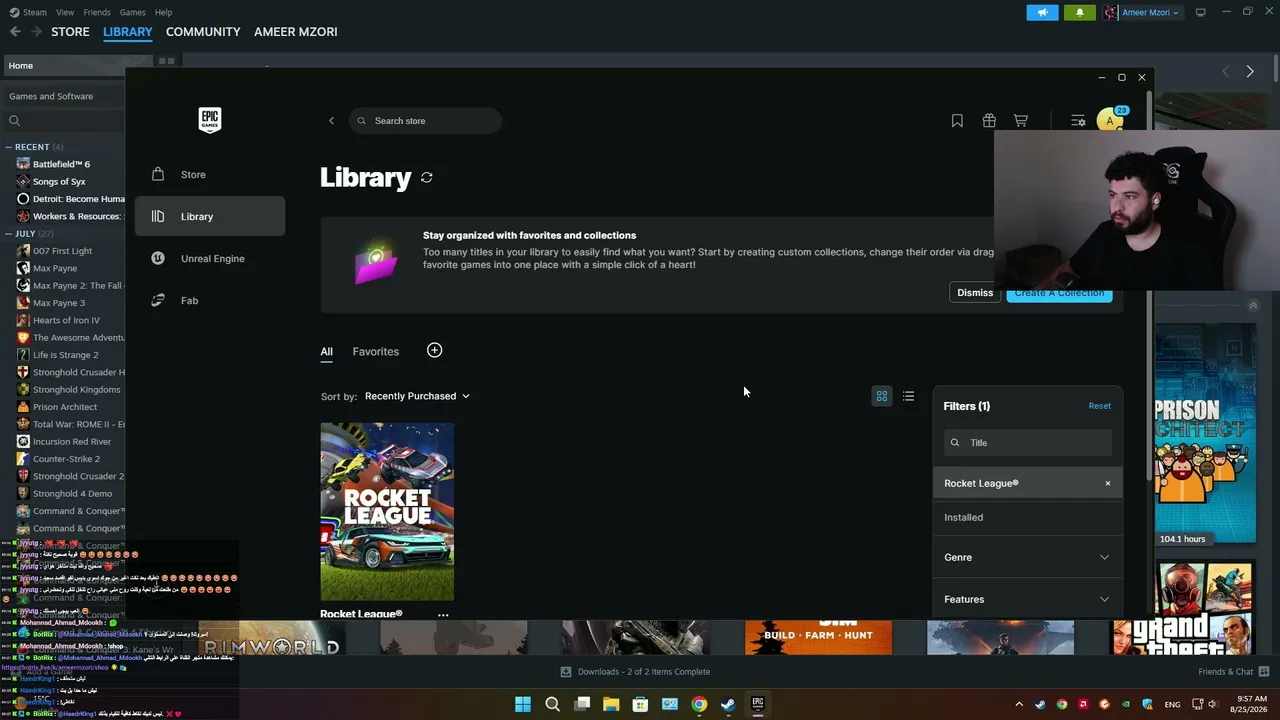Open Fab in the Epic sidebar
Screen dimensions: 1280x720
[x=210, y=300]
